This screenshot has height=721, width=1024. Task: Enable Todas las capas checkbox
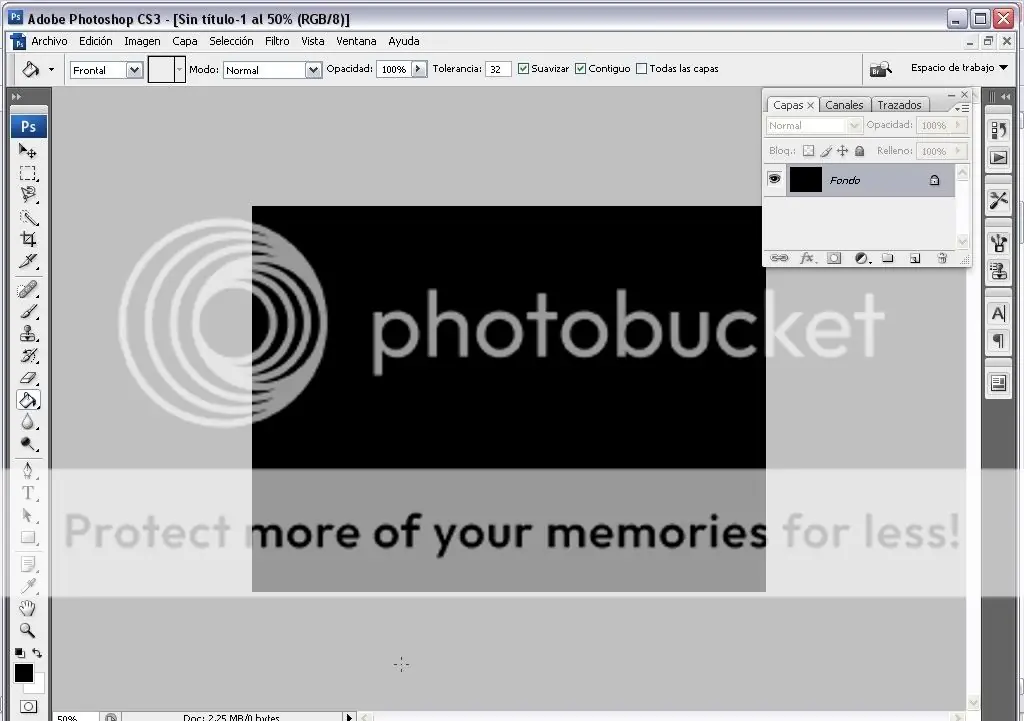tap(641, 69)
